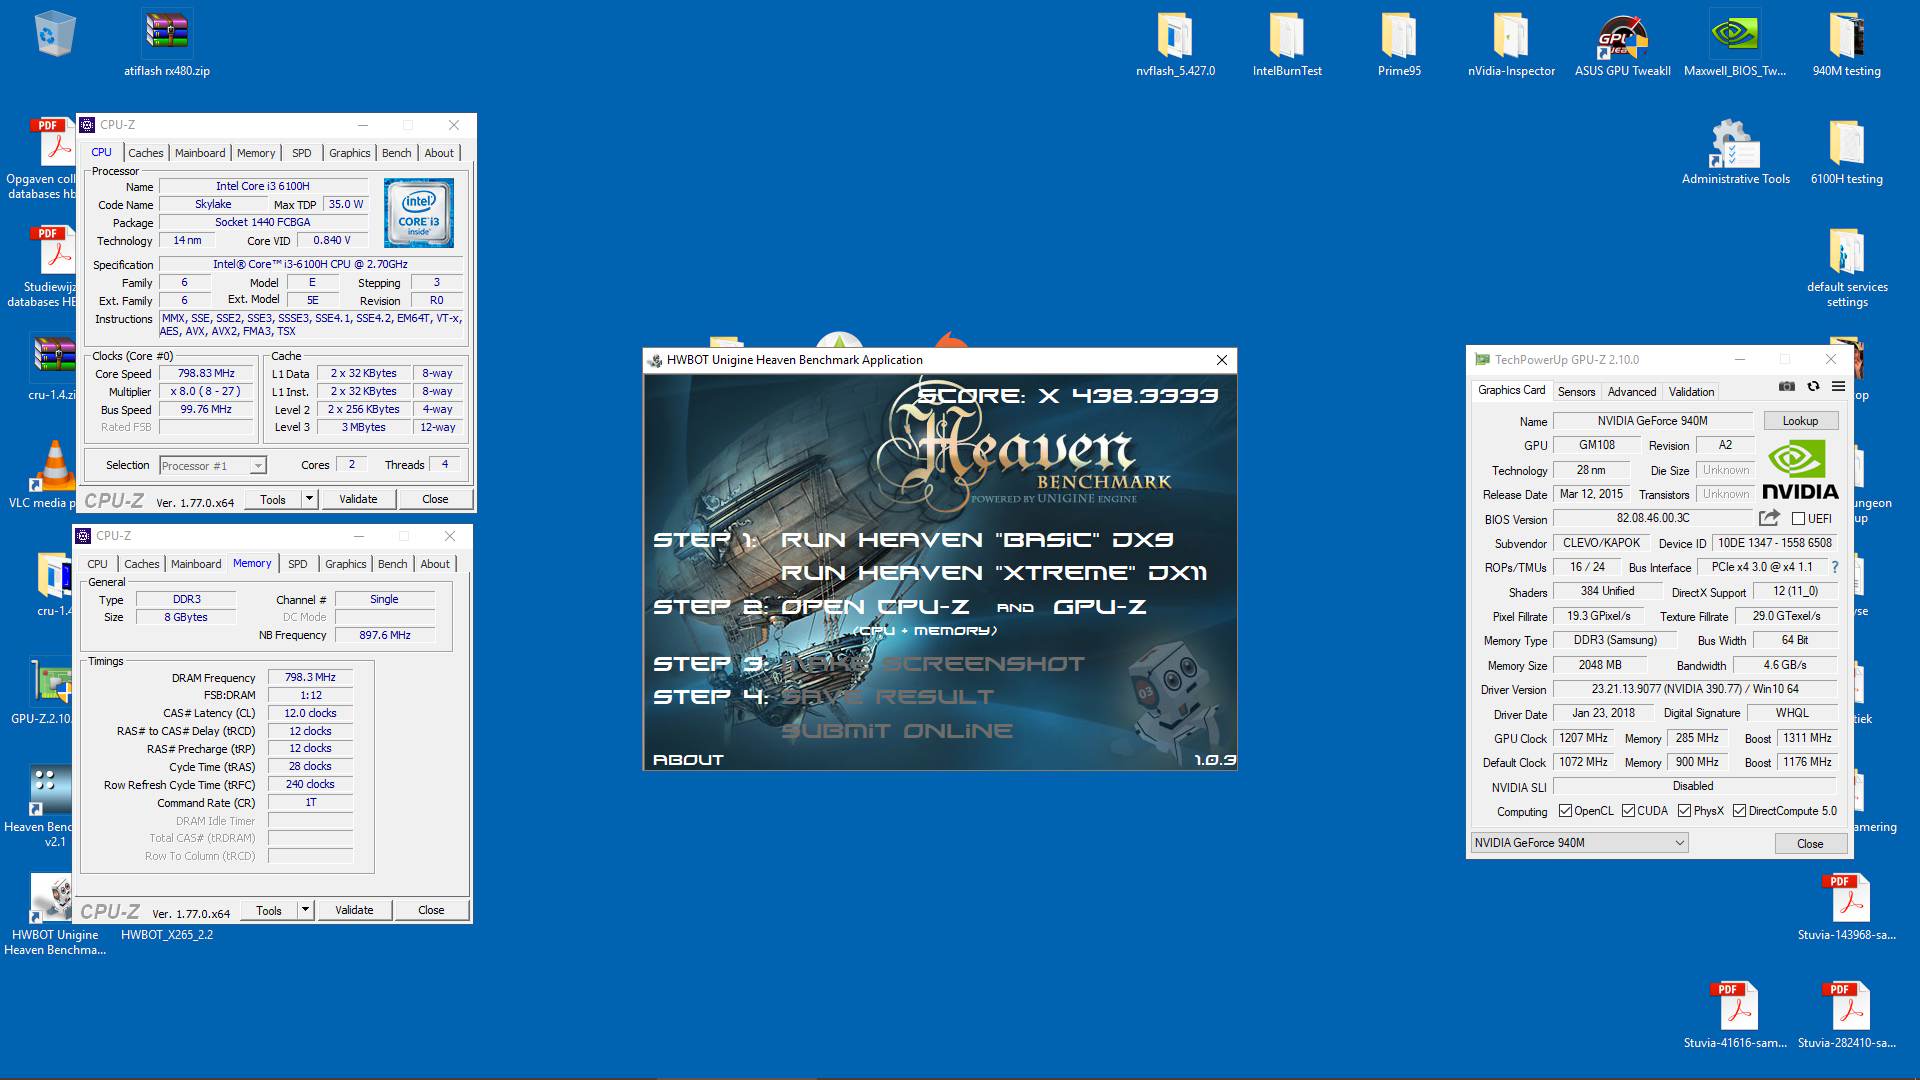This screenshot has width=1920, height=1080.
Task: Switch to Caches tab in top CPU-Z window
Action: 145,153
